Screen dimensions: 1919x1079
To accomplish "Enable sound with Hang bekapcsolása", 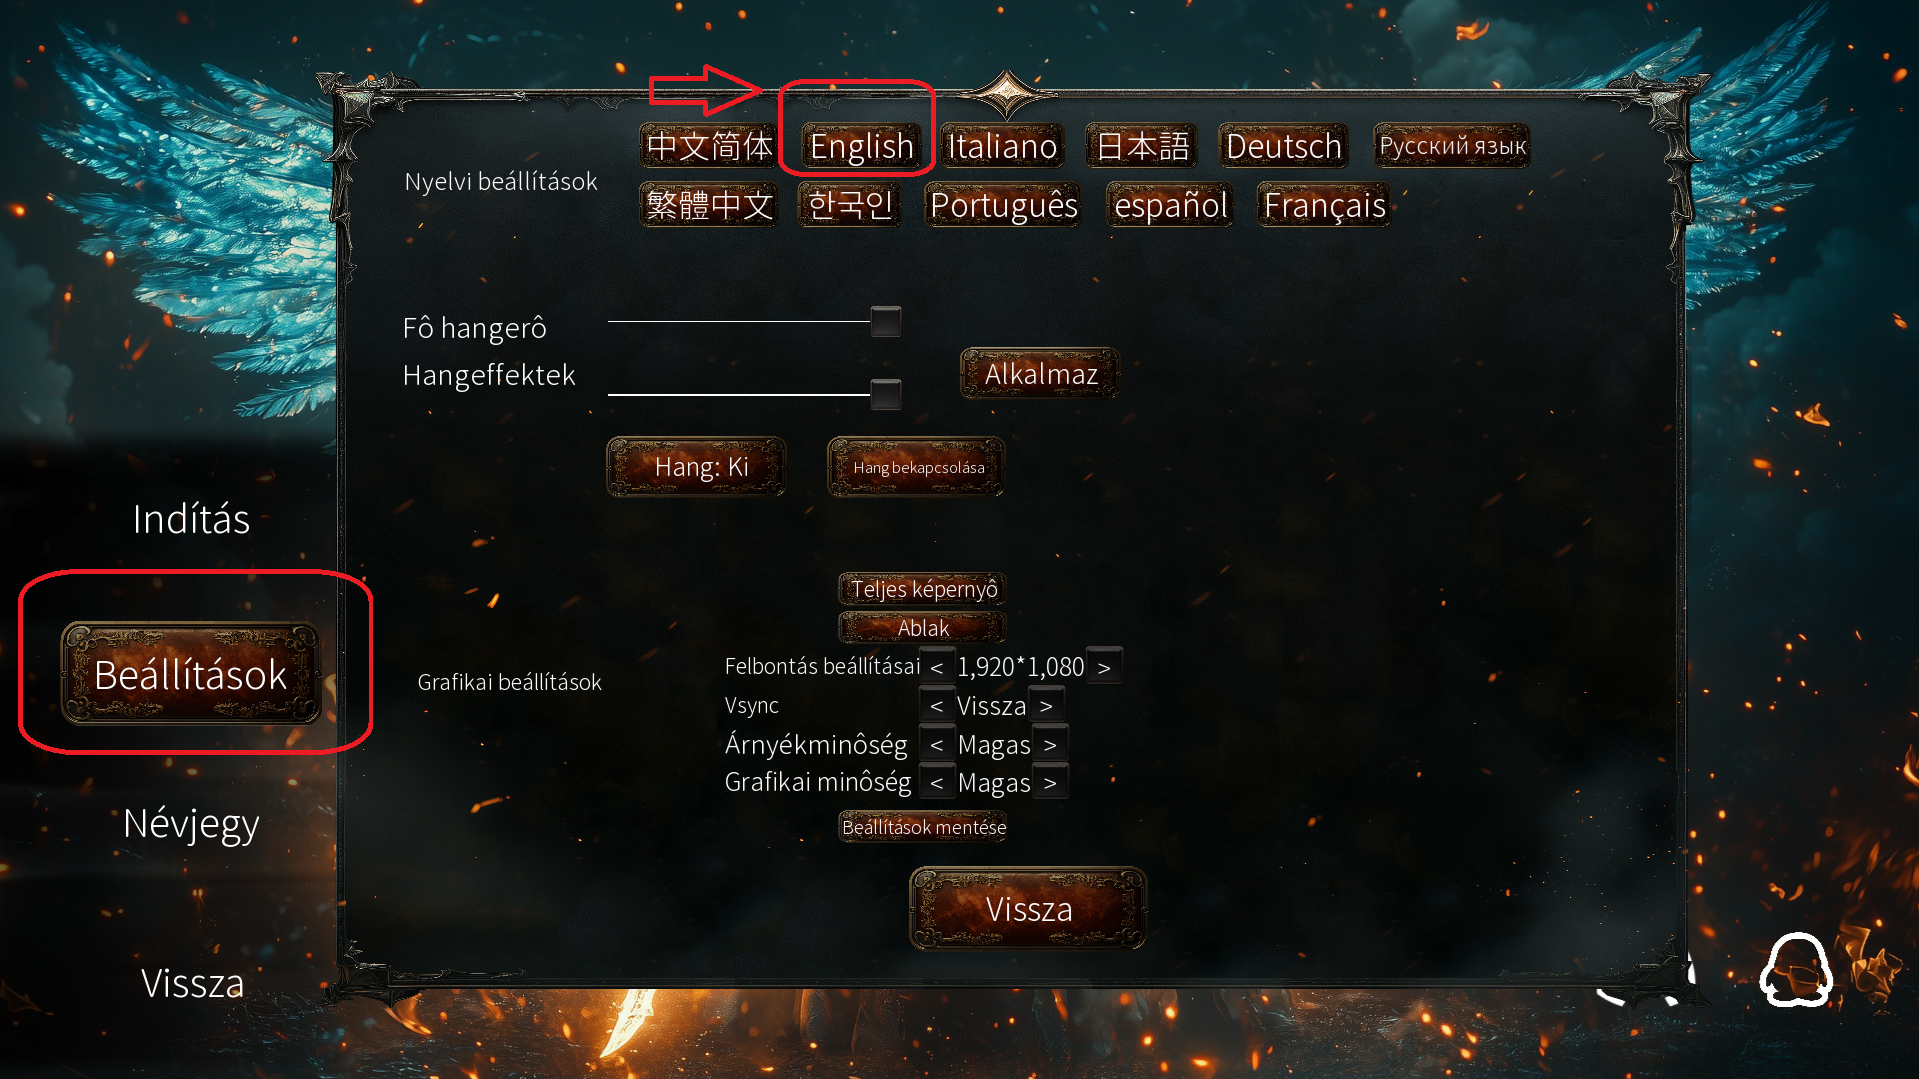I will click(x=916, y=467).
